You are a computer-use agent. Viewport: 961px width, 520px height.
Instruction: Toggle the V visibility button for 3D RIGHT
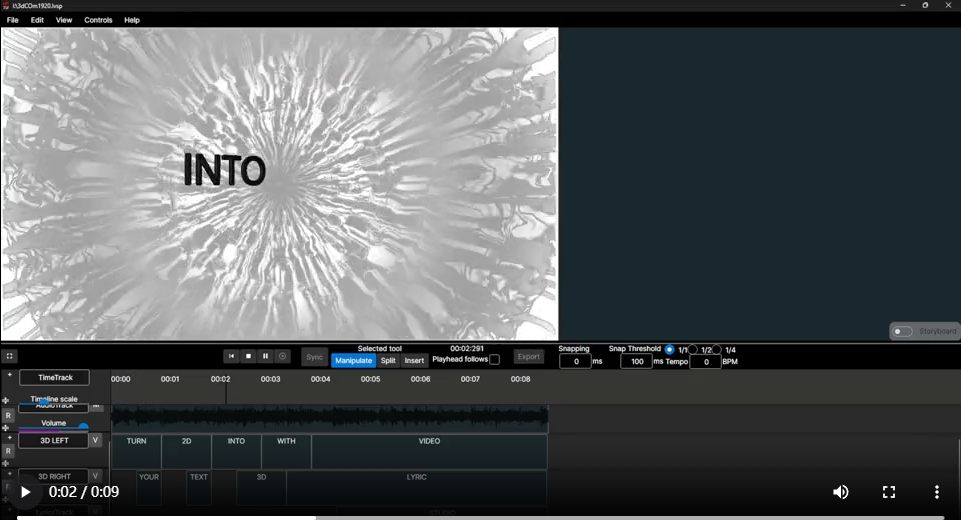[96, 476]
